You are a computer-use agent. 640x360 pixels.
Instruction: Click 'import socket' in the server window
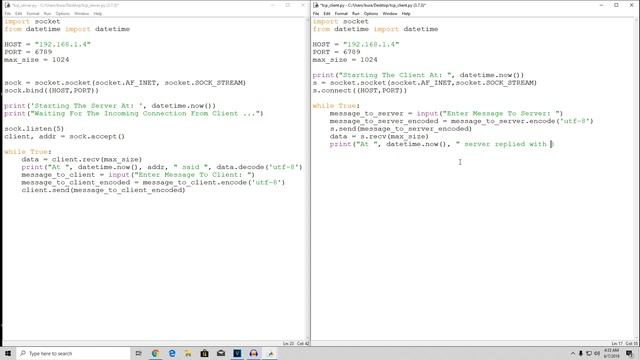click(x=32, y=21)
